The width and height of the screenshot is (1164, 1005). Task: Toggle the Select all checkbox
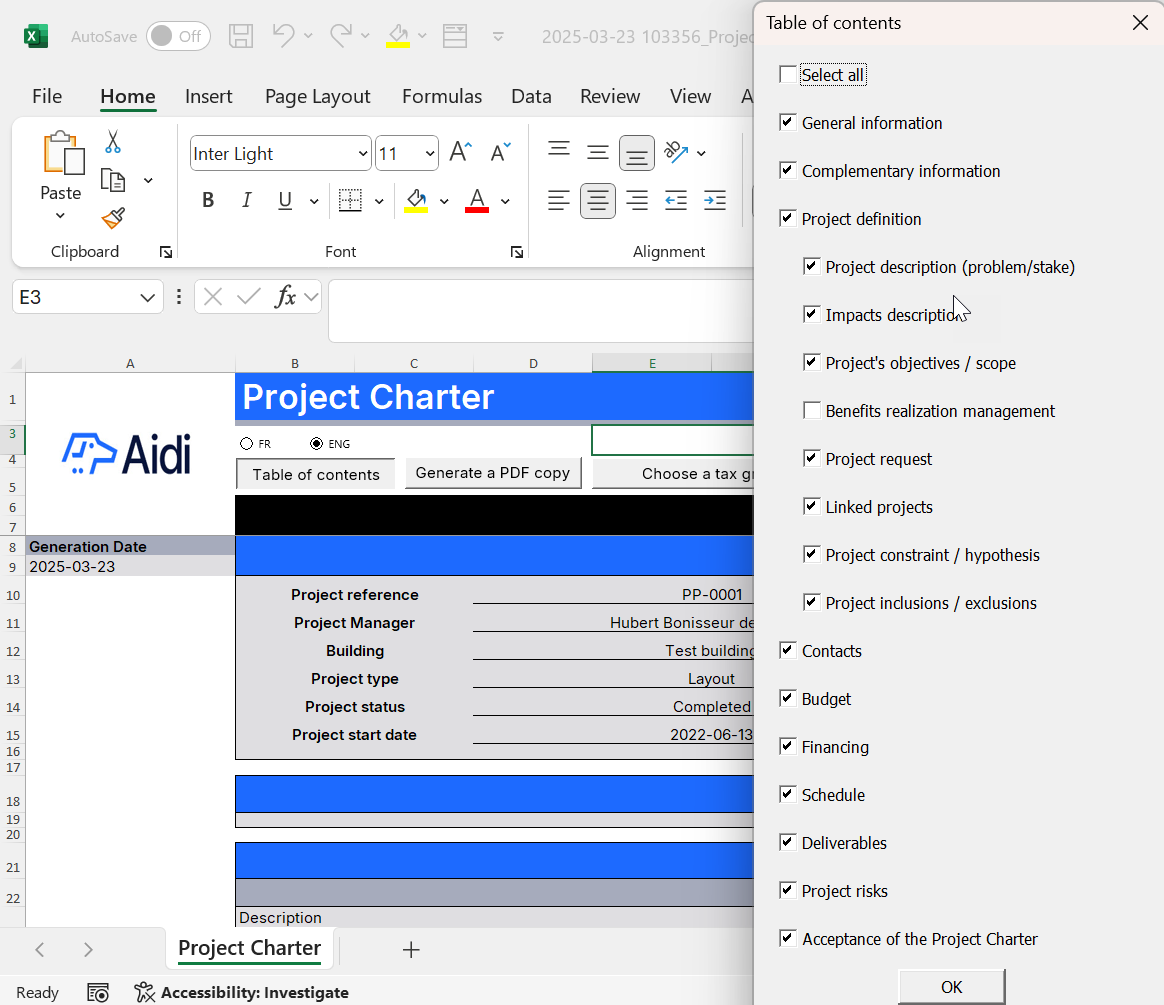(786, 74)
